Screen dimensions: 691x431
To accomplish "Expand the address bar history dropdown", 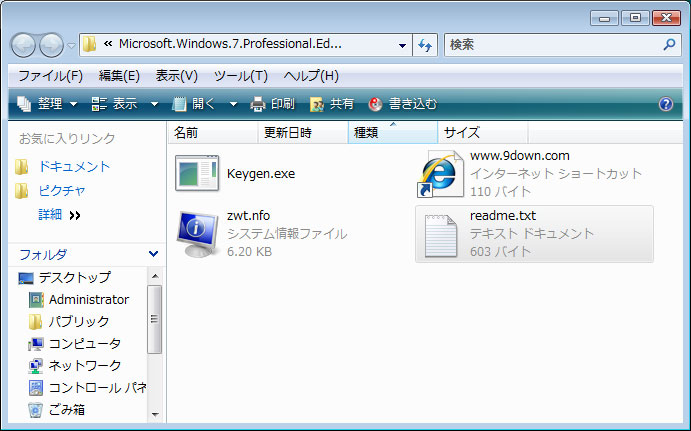I will (x=402, y=45).
